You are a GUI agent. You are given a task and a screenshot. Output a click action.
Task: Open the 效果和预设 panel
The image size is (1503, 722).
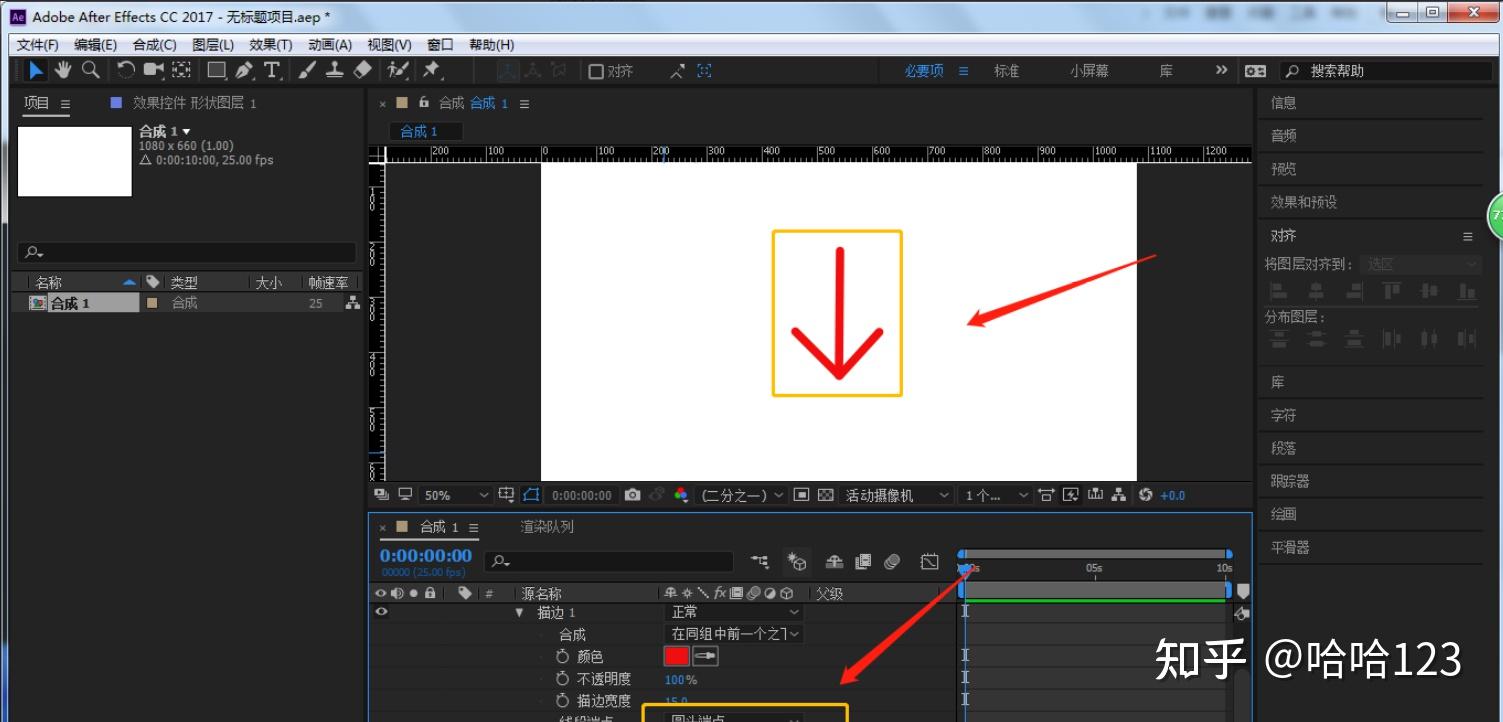[1304, 202]
